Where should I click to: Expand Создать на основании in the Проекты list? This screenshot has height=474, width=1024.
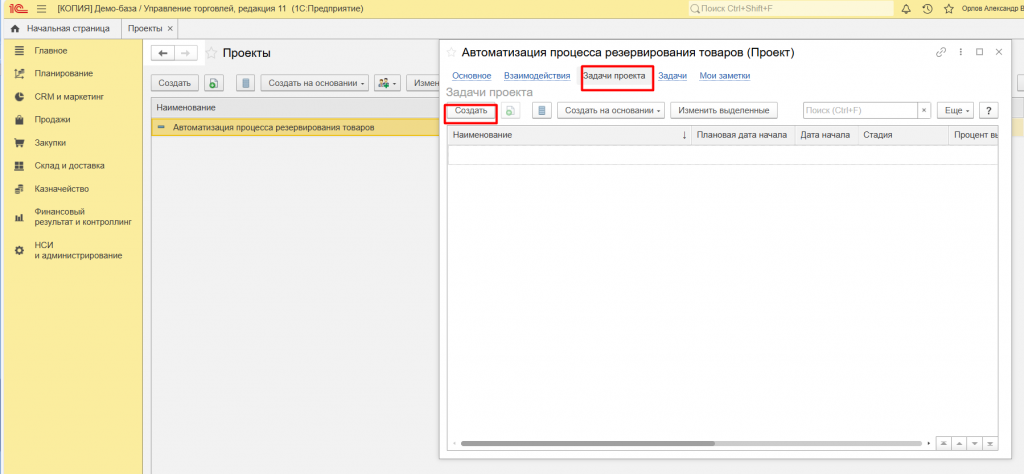click(x=315, y=83)
